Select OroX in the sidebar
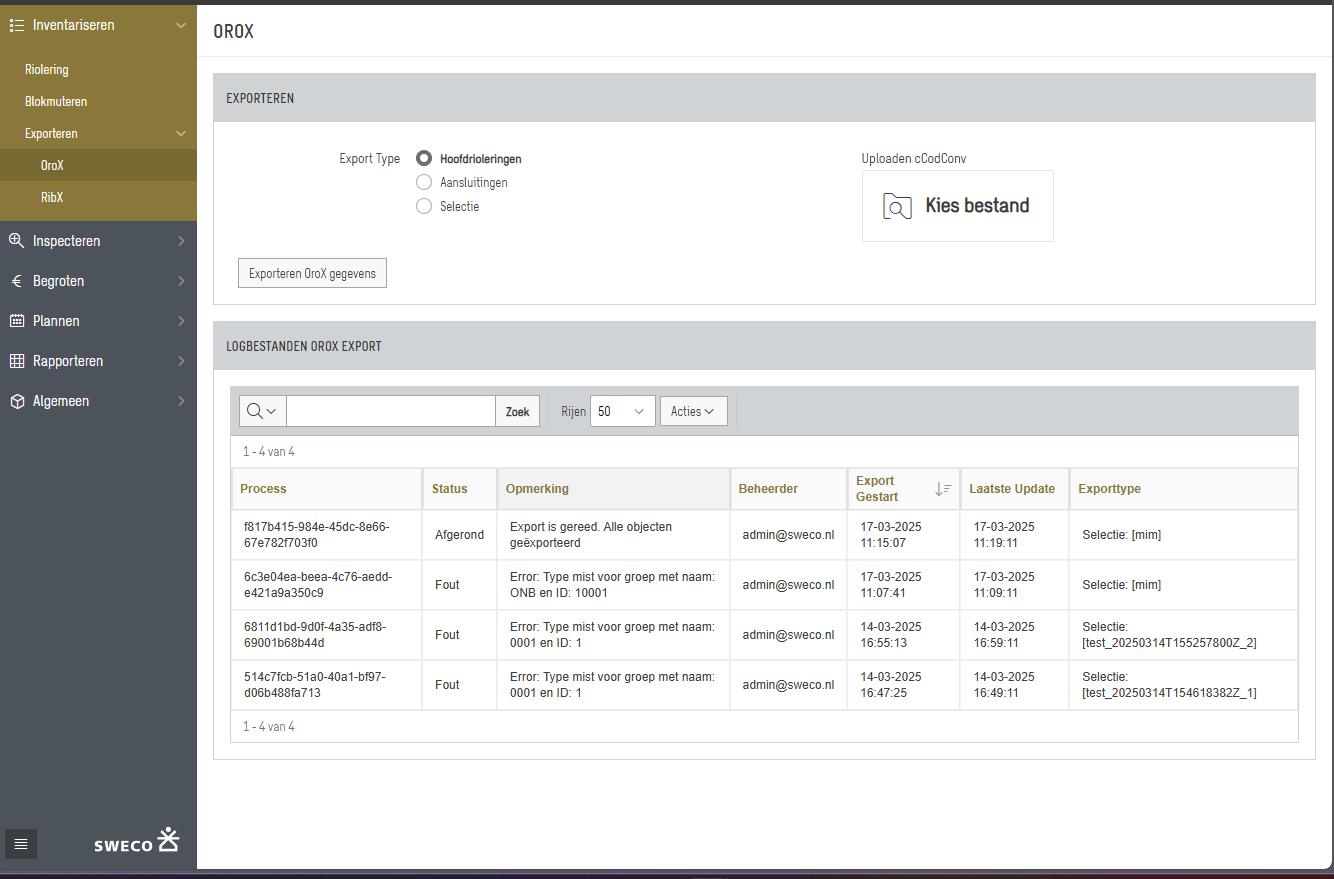1334x879 pixels. 98,165
